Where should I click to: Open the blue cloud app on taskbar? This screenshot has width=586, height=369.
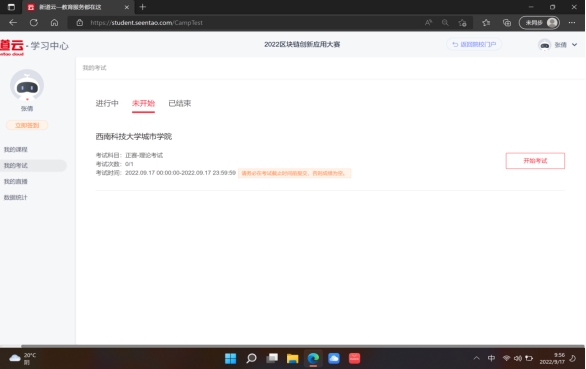(x=334, y=359)
